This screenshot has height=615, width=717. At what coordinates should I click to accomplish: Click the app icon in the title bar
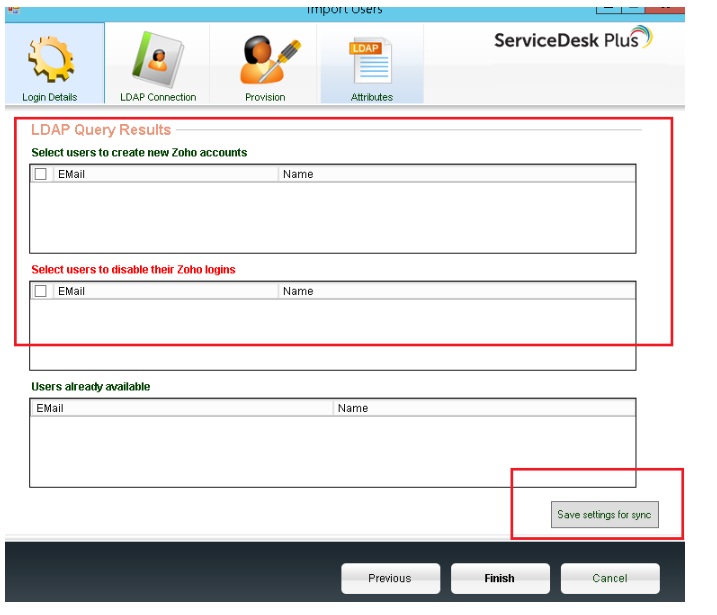point(12,7)
